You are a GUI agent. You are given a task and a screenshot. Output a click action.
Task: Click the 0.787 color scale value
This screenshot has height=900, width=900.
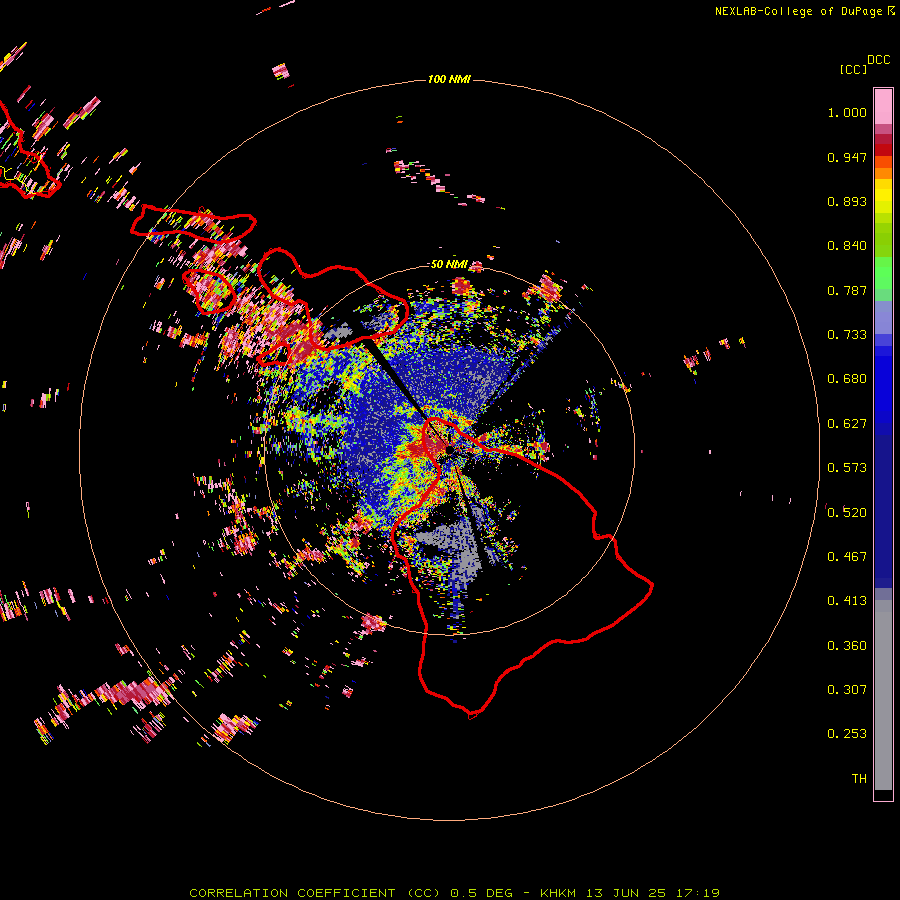pos(847,290)
